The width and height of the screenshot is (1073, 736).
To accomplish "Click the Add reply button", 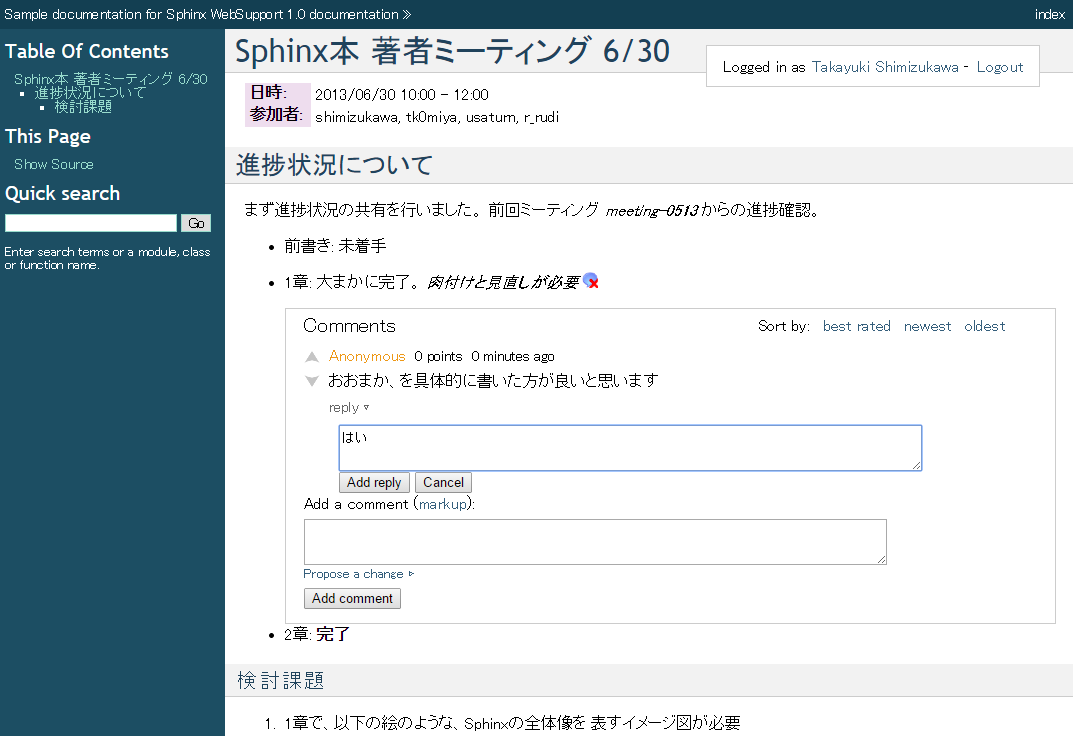I will coord(374,482).
